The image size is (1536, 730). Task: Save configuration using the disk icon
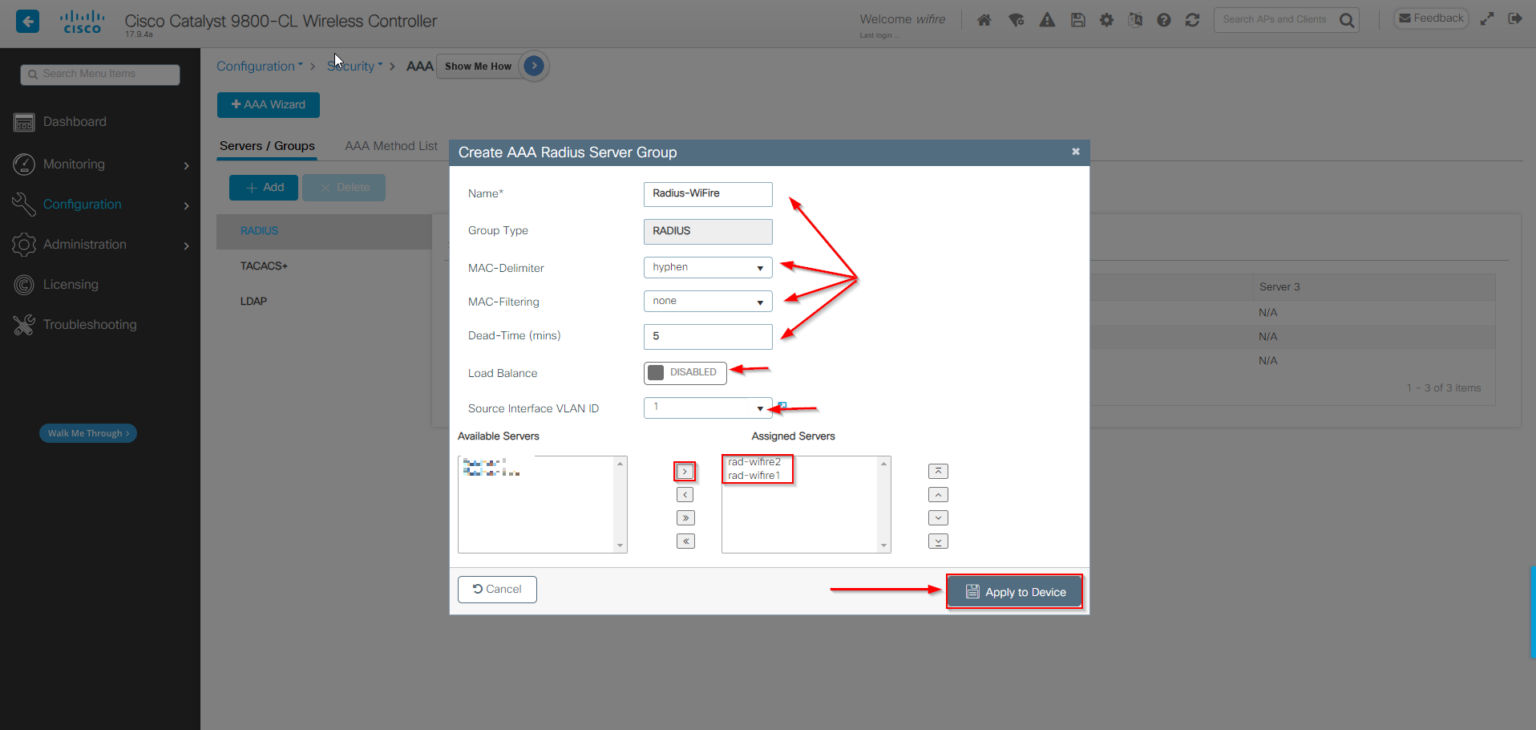(1077, 18)
